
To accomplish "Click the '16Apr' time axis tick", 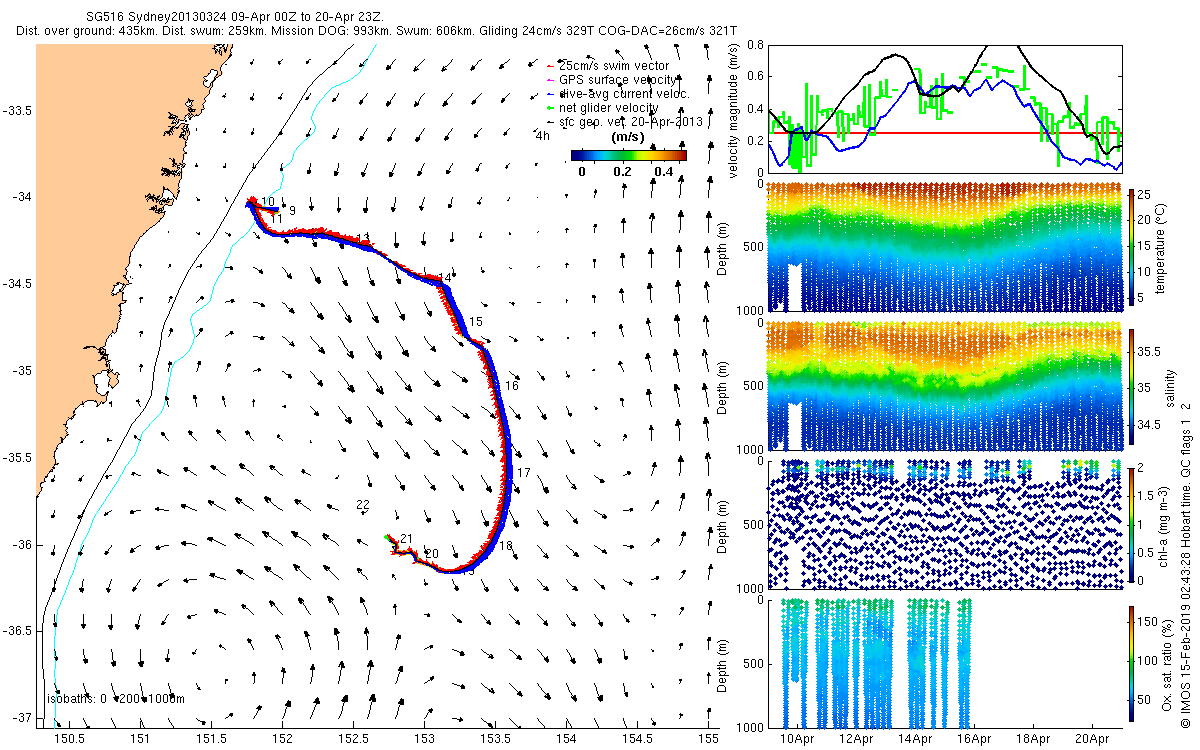I will click(x=974, y=739).
